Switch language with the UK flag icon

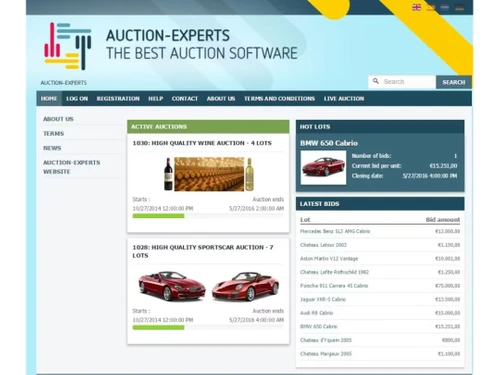coord(416,7)
